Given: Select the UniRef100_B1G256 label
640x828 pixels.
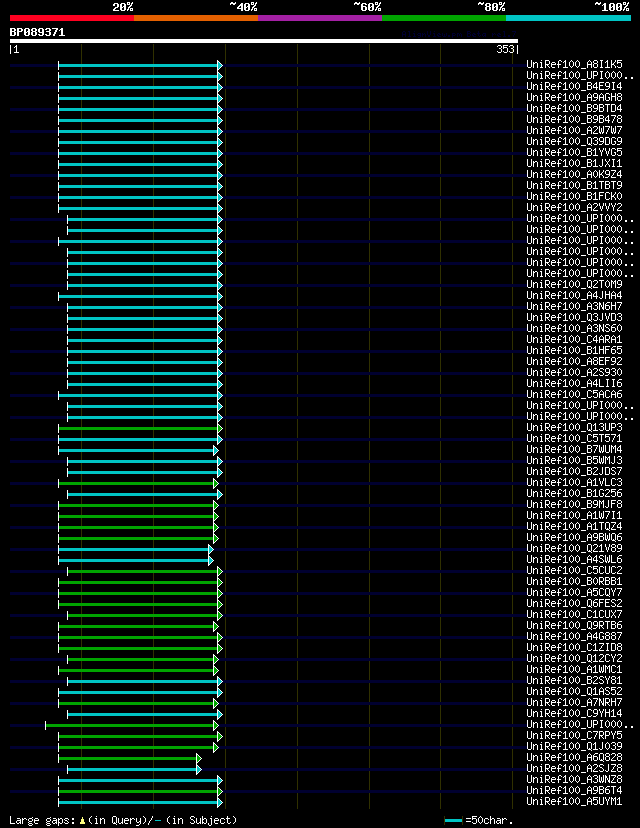Looking at the screenshot, I should pyautogui.click(x=574, y=494).
